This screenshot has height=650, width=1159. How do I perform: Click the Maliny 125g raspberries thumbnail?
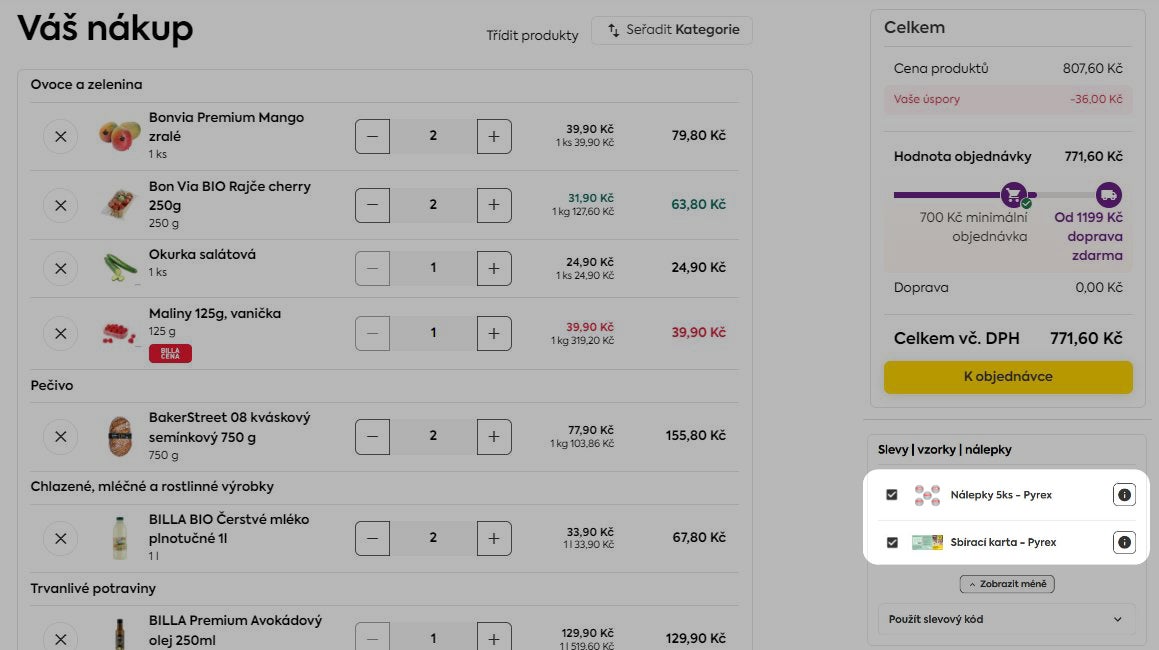click(x=120, y=333)
